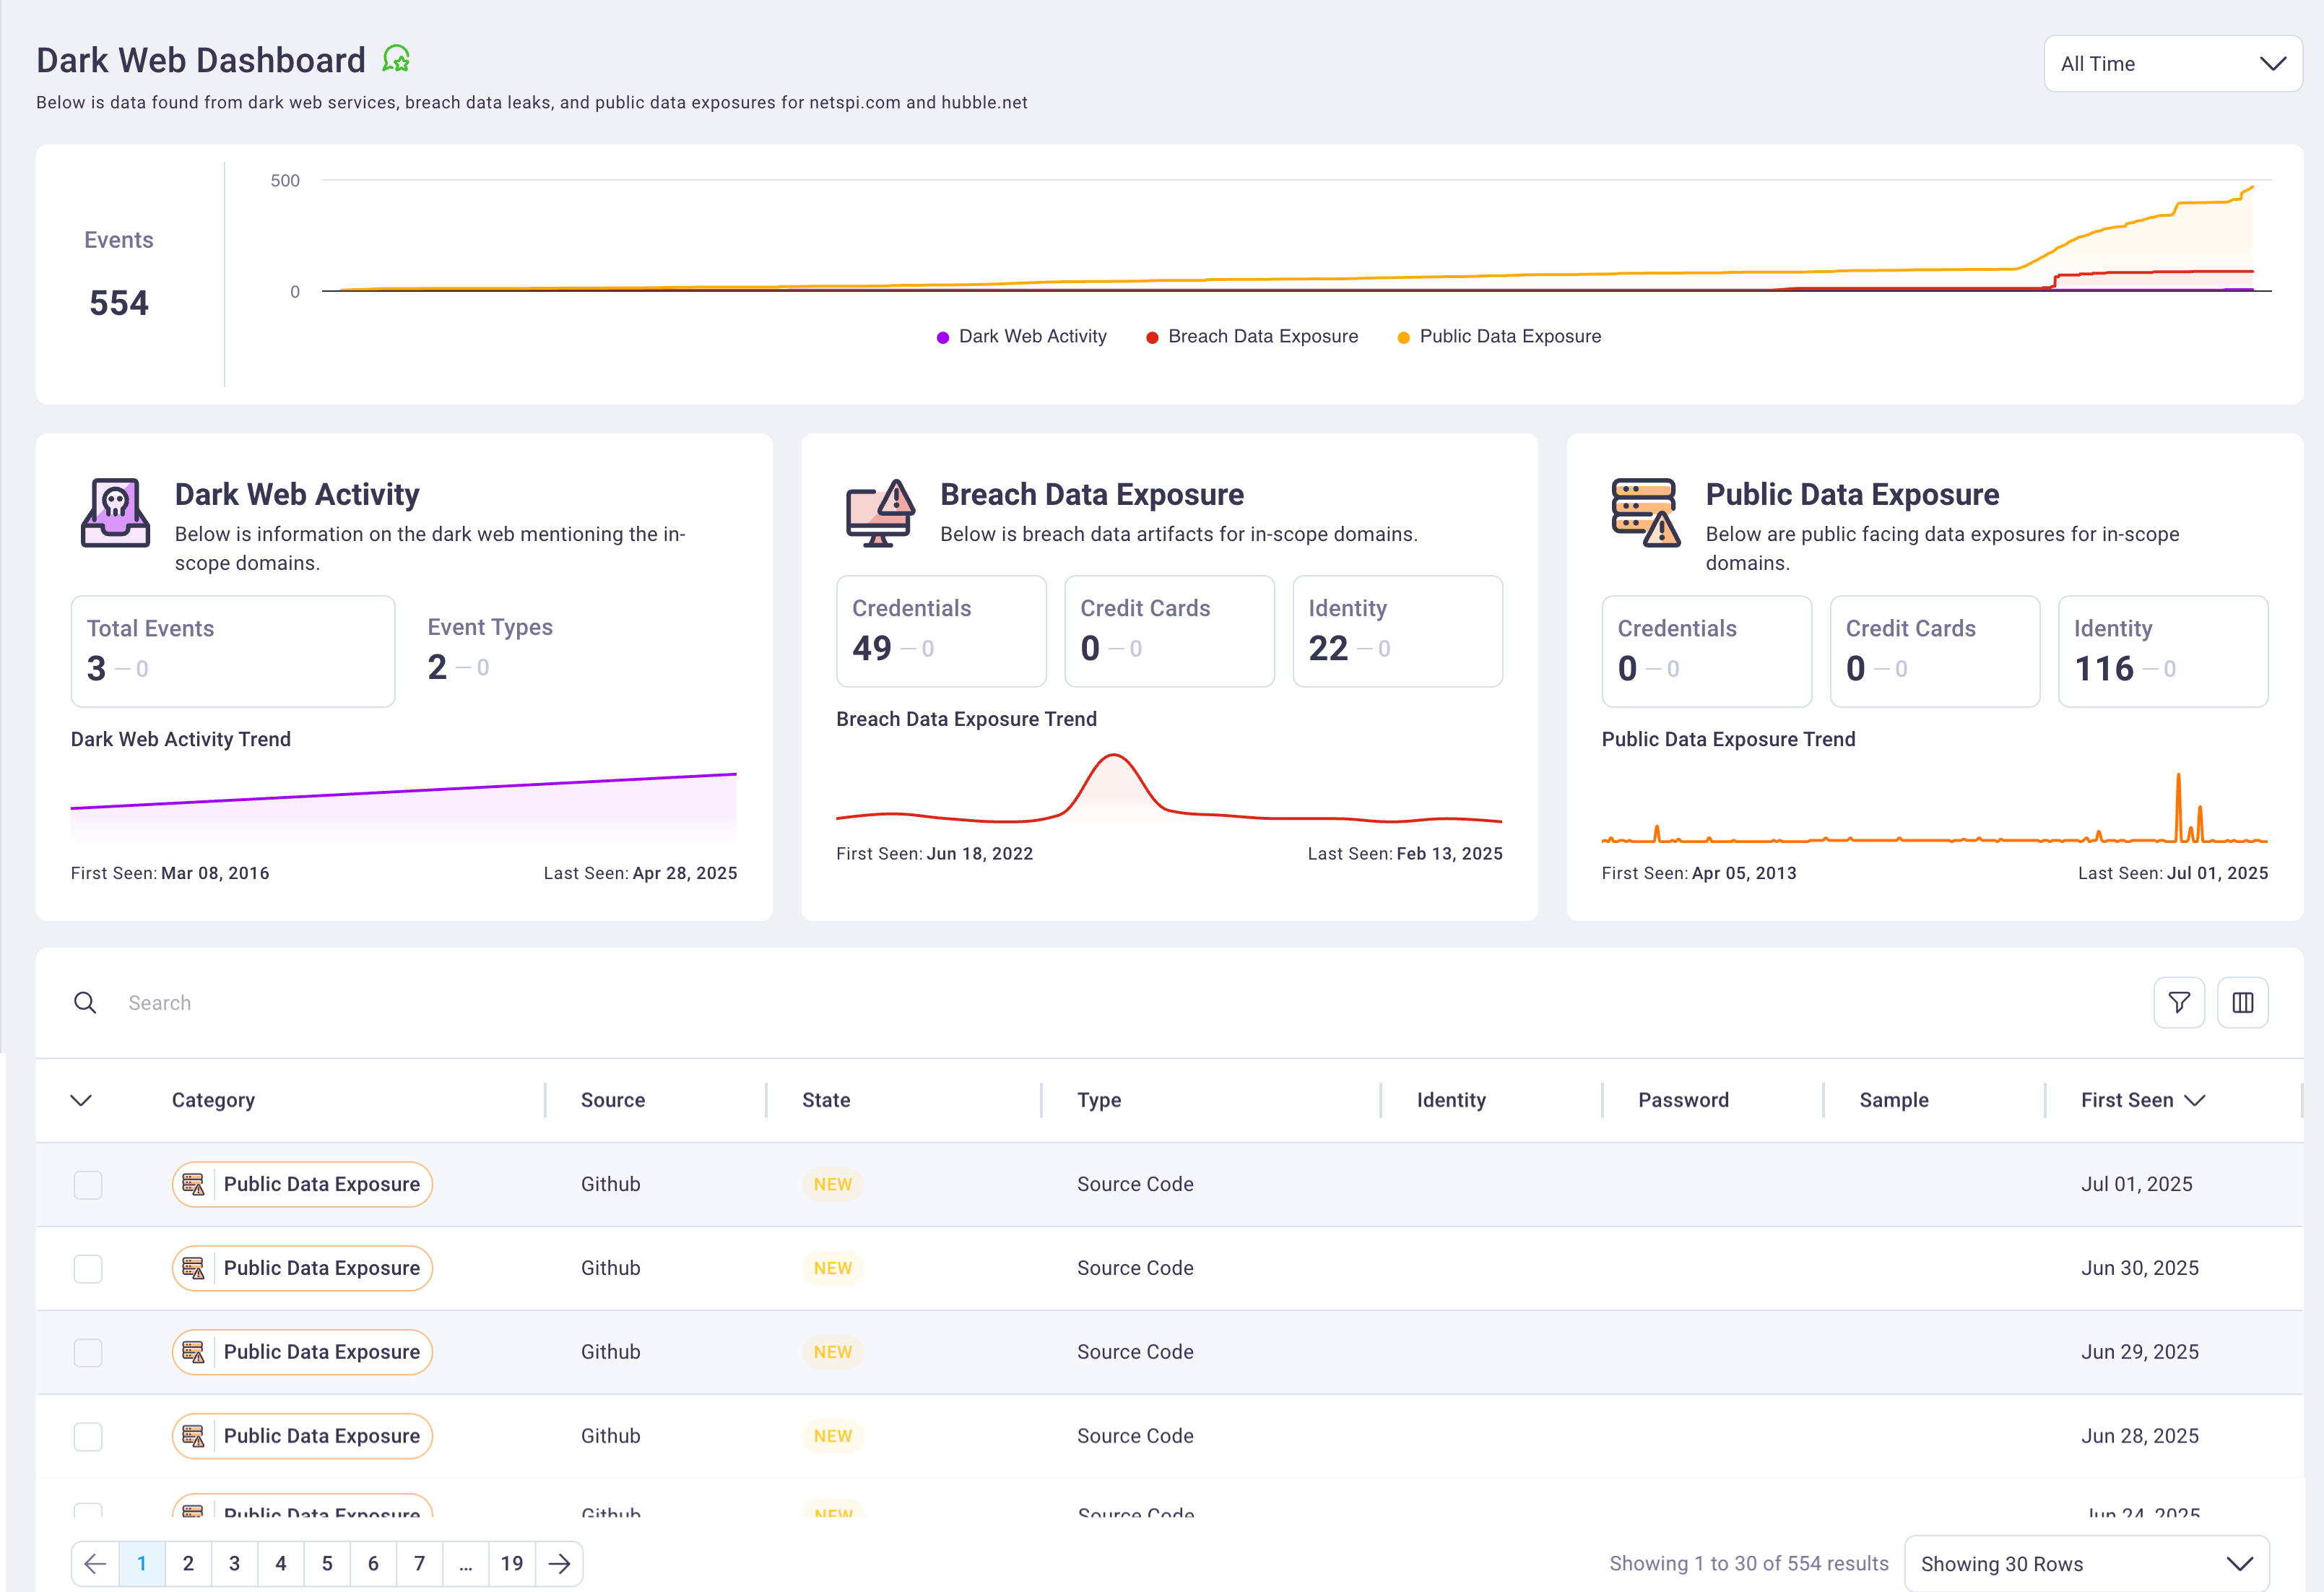This screenshot has width=2324, height=1592.
Task: Click the Category column header
Action: point(213,1100)
